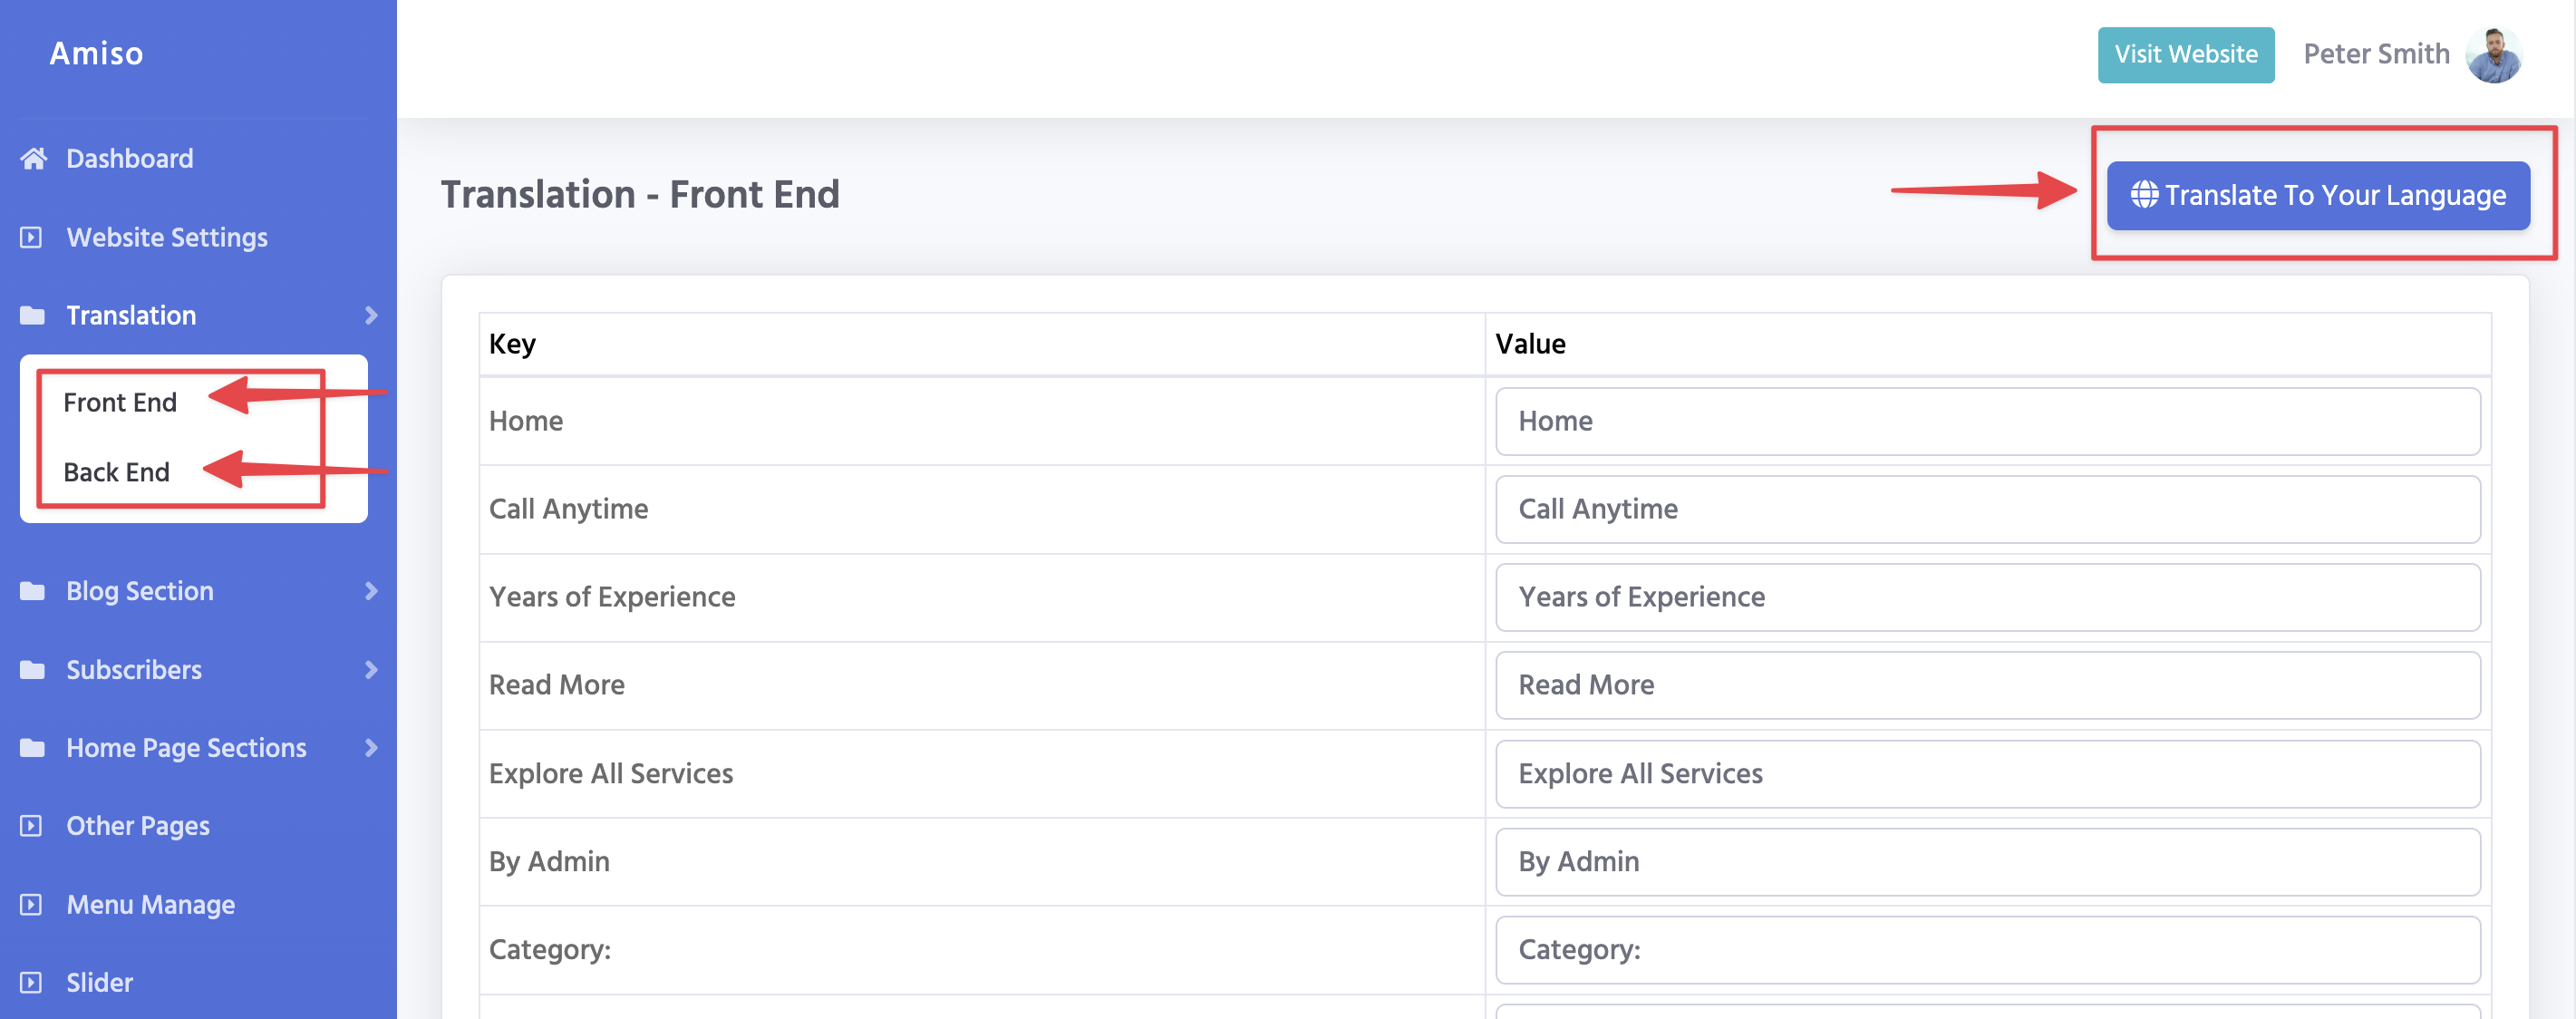Open Blog Section menu label
Image resolution: width=2576 pixels, height=1019 pixels.
pyautogui.click(x=140, y=591)
